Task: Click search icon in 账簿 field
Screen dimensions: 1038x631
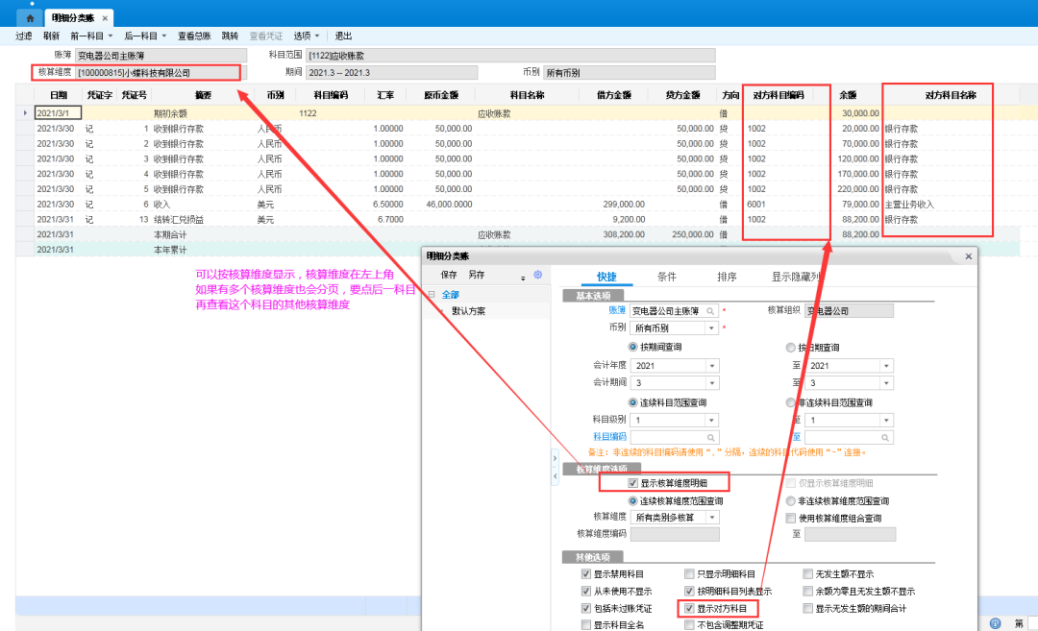Action: pos(711,311)
